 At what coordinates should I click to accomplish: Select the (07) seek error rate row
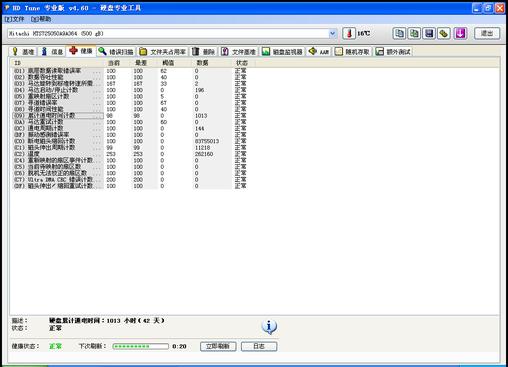130,103
